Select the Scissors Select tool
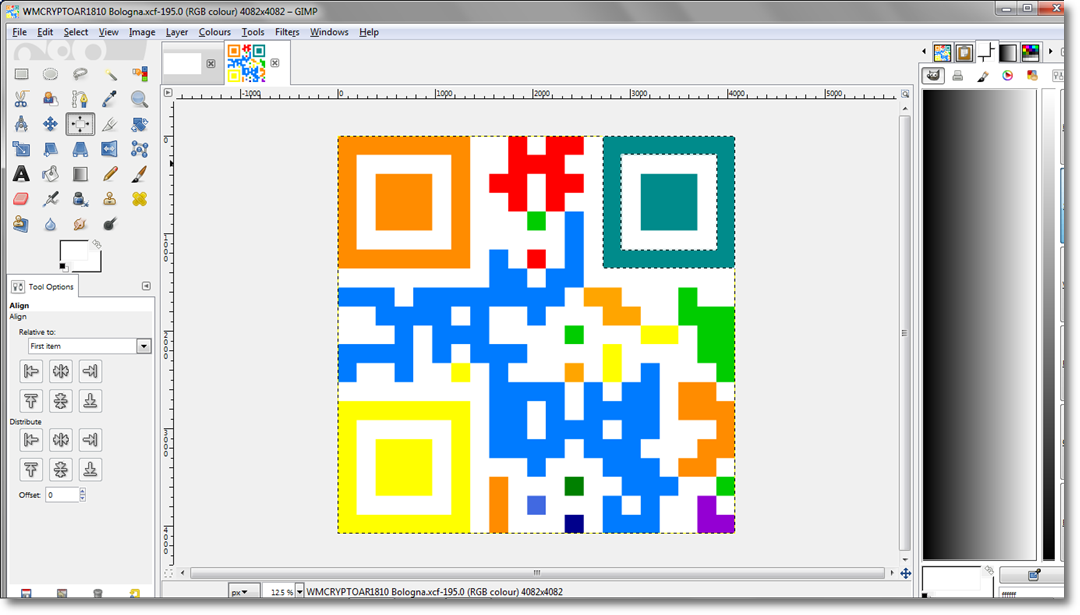1080x615 pixels. 21,99
